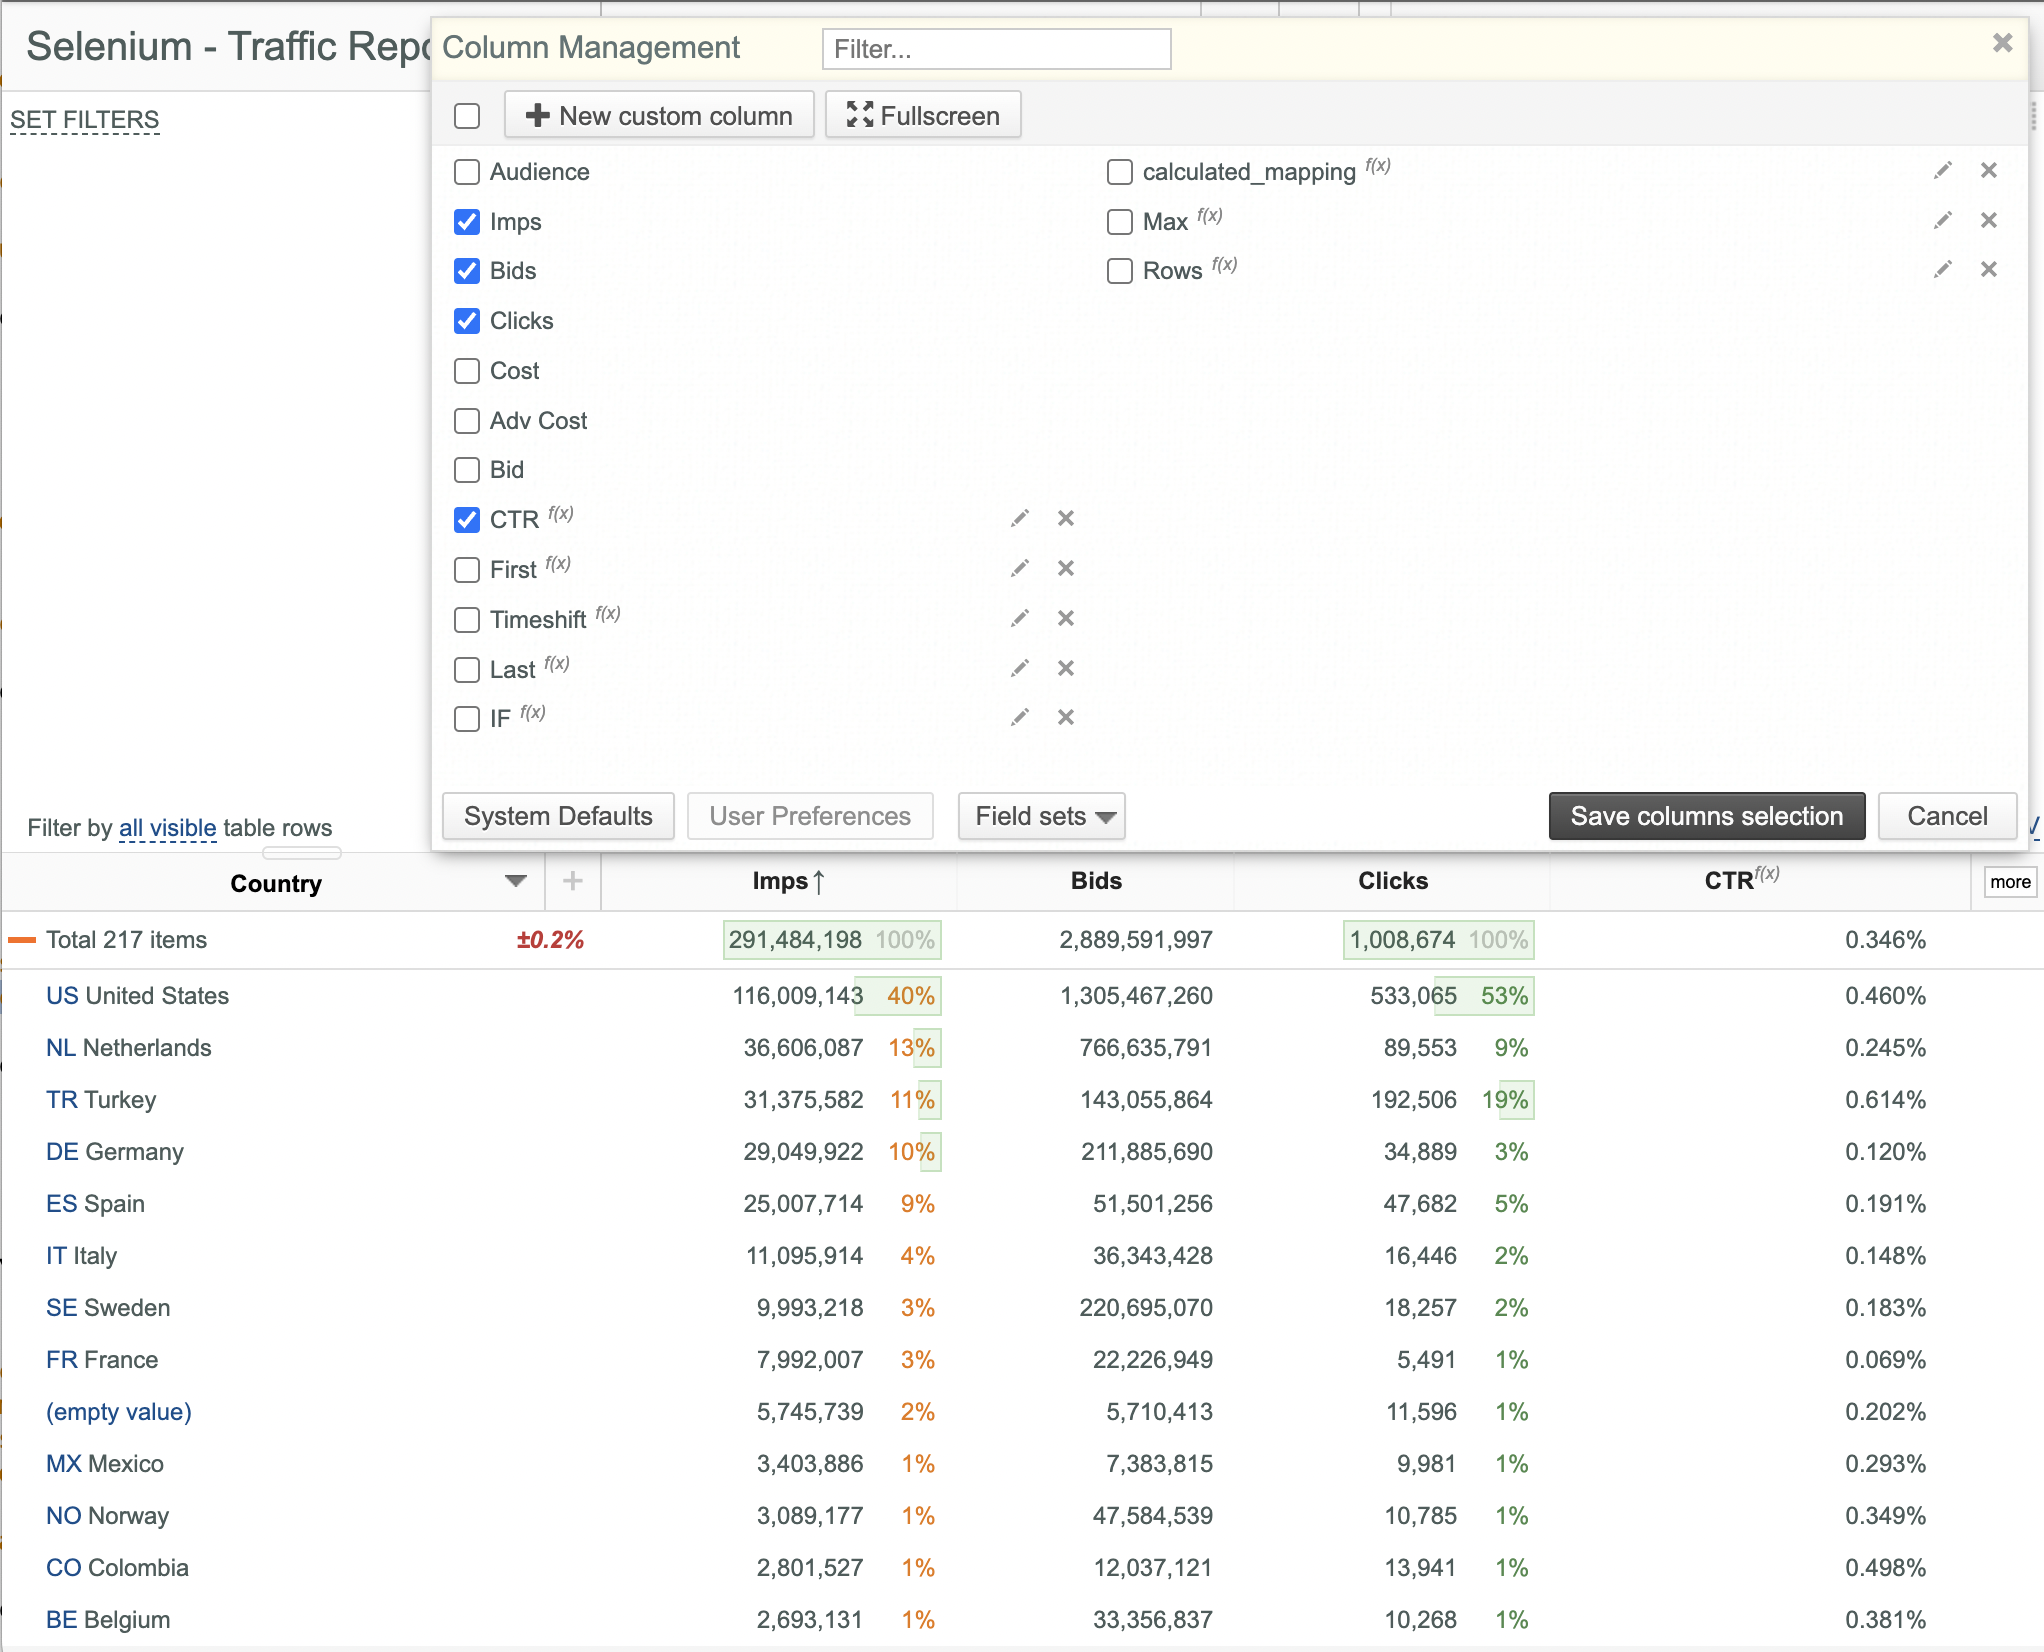
Task: Enable the Cost column checkbox
Action: [467, 371]
